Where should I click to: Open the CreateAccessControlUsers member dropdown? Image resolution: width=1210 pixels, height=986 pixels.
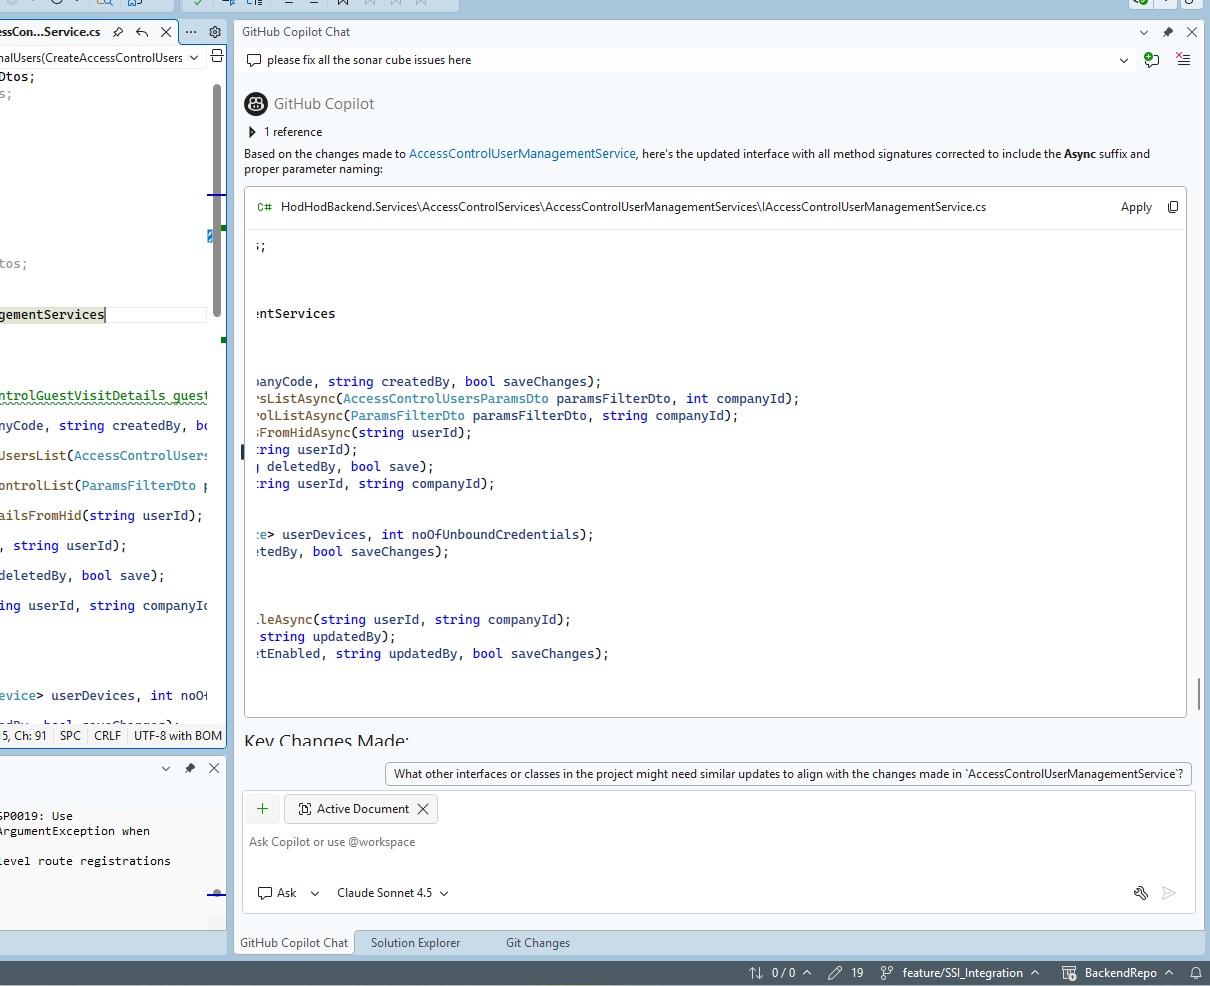tap(195, 57)
